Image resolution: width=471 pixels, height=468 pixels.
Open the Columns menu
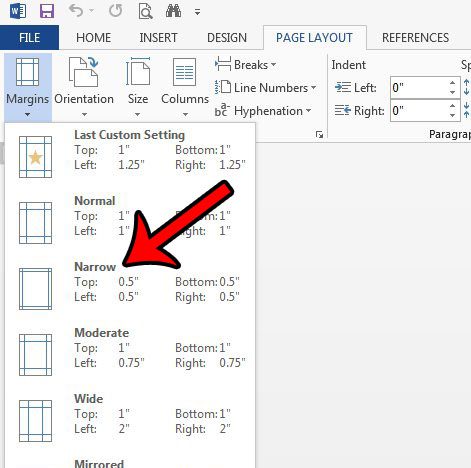185,87
